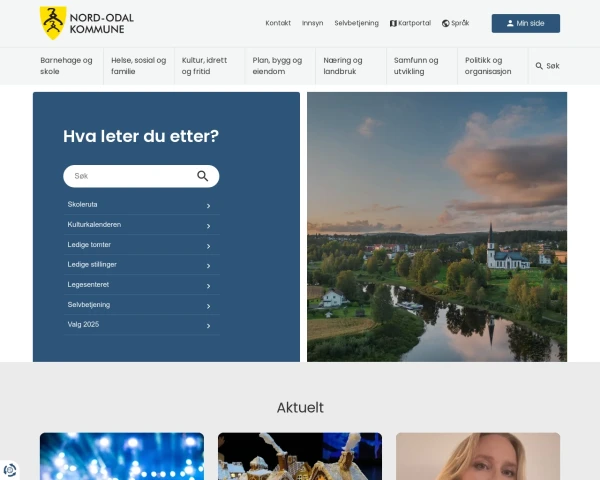Click the NORD-ODAL KOMMUNE wordmark text
Viewport: 600px width, 480px height.
coord(101,23)
